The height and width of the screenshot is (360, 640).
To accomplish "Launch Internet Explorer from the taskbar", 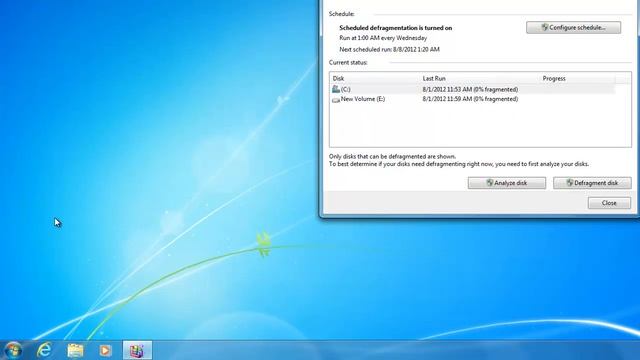I will point(44,350).
